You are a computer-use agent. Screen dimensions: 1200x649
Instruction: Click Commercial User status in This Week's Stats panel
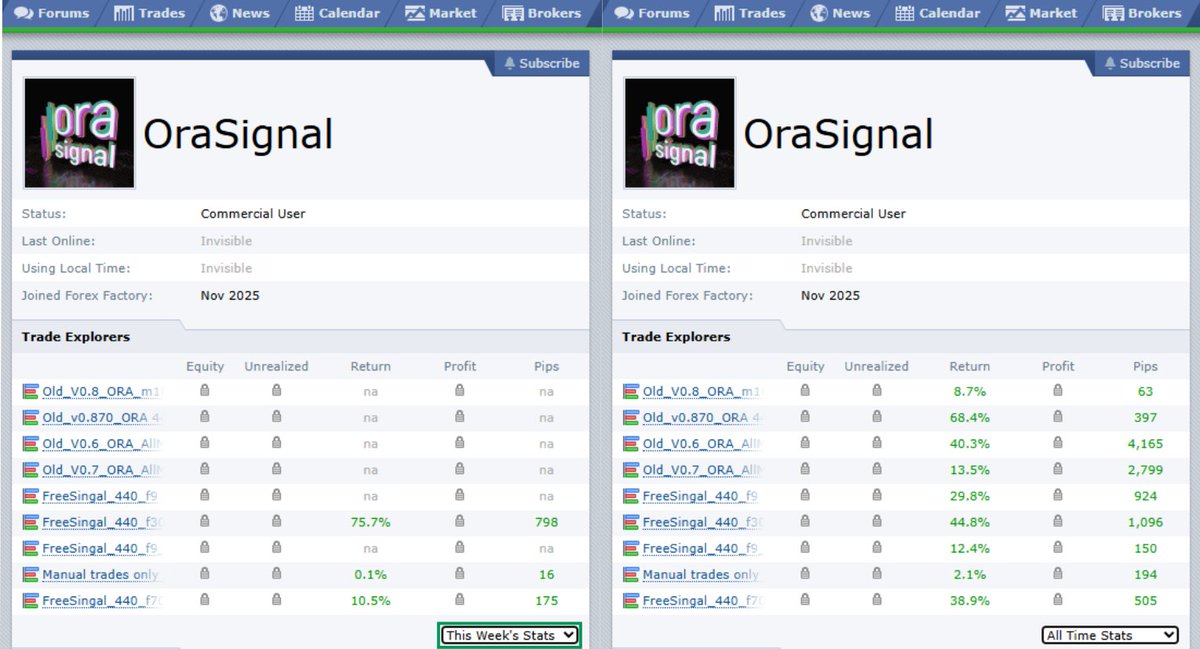[x=253, y=213]
